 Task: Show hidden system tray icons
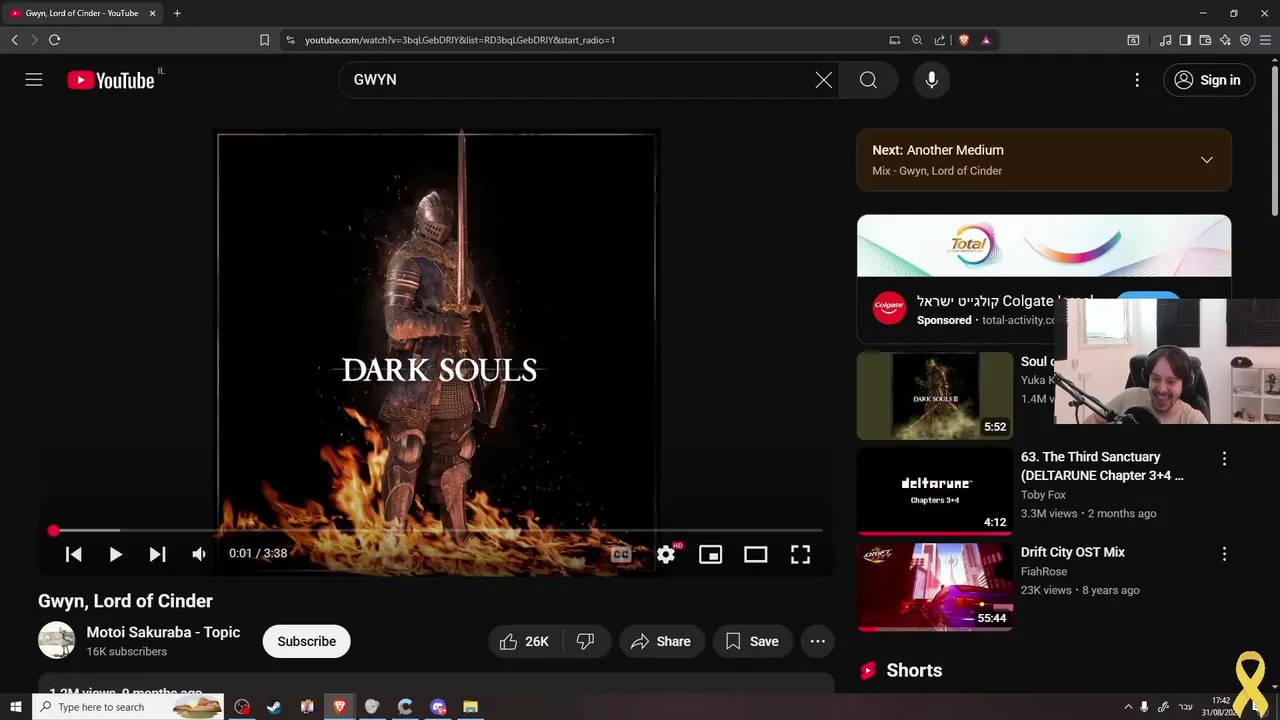[x=1129, y=707]
